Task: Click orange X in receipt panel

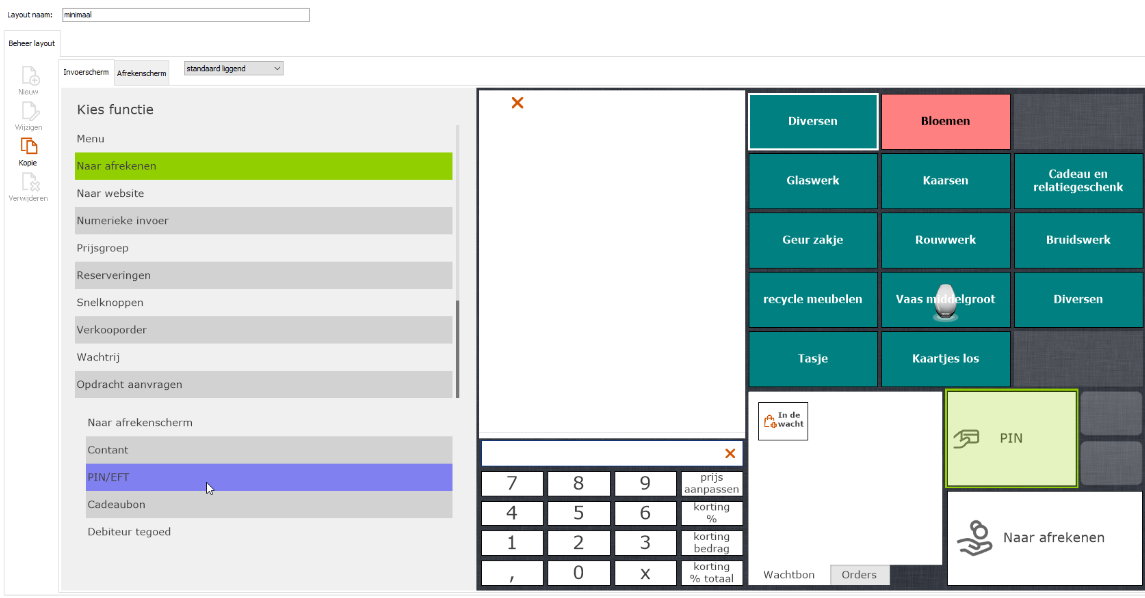Action: pyautogui.click(x=517, y=102)
